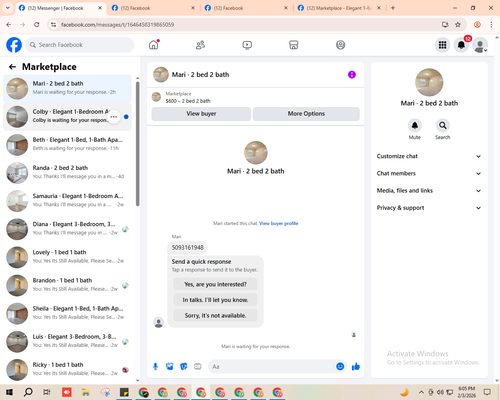Open Mari - 2 bed 2 bath chat
Viewport: 500px width, 400px height.
tap(67, 88)
